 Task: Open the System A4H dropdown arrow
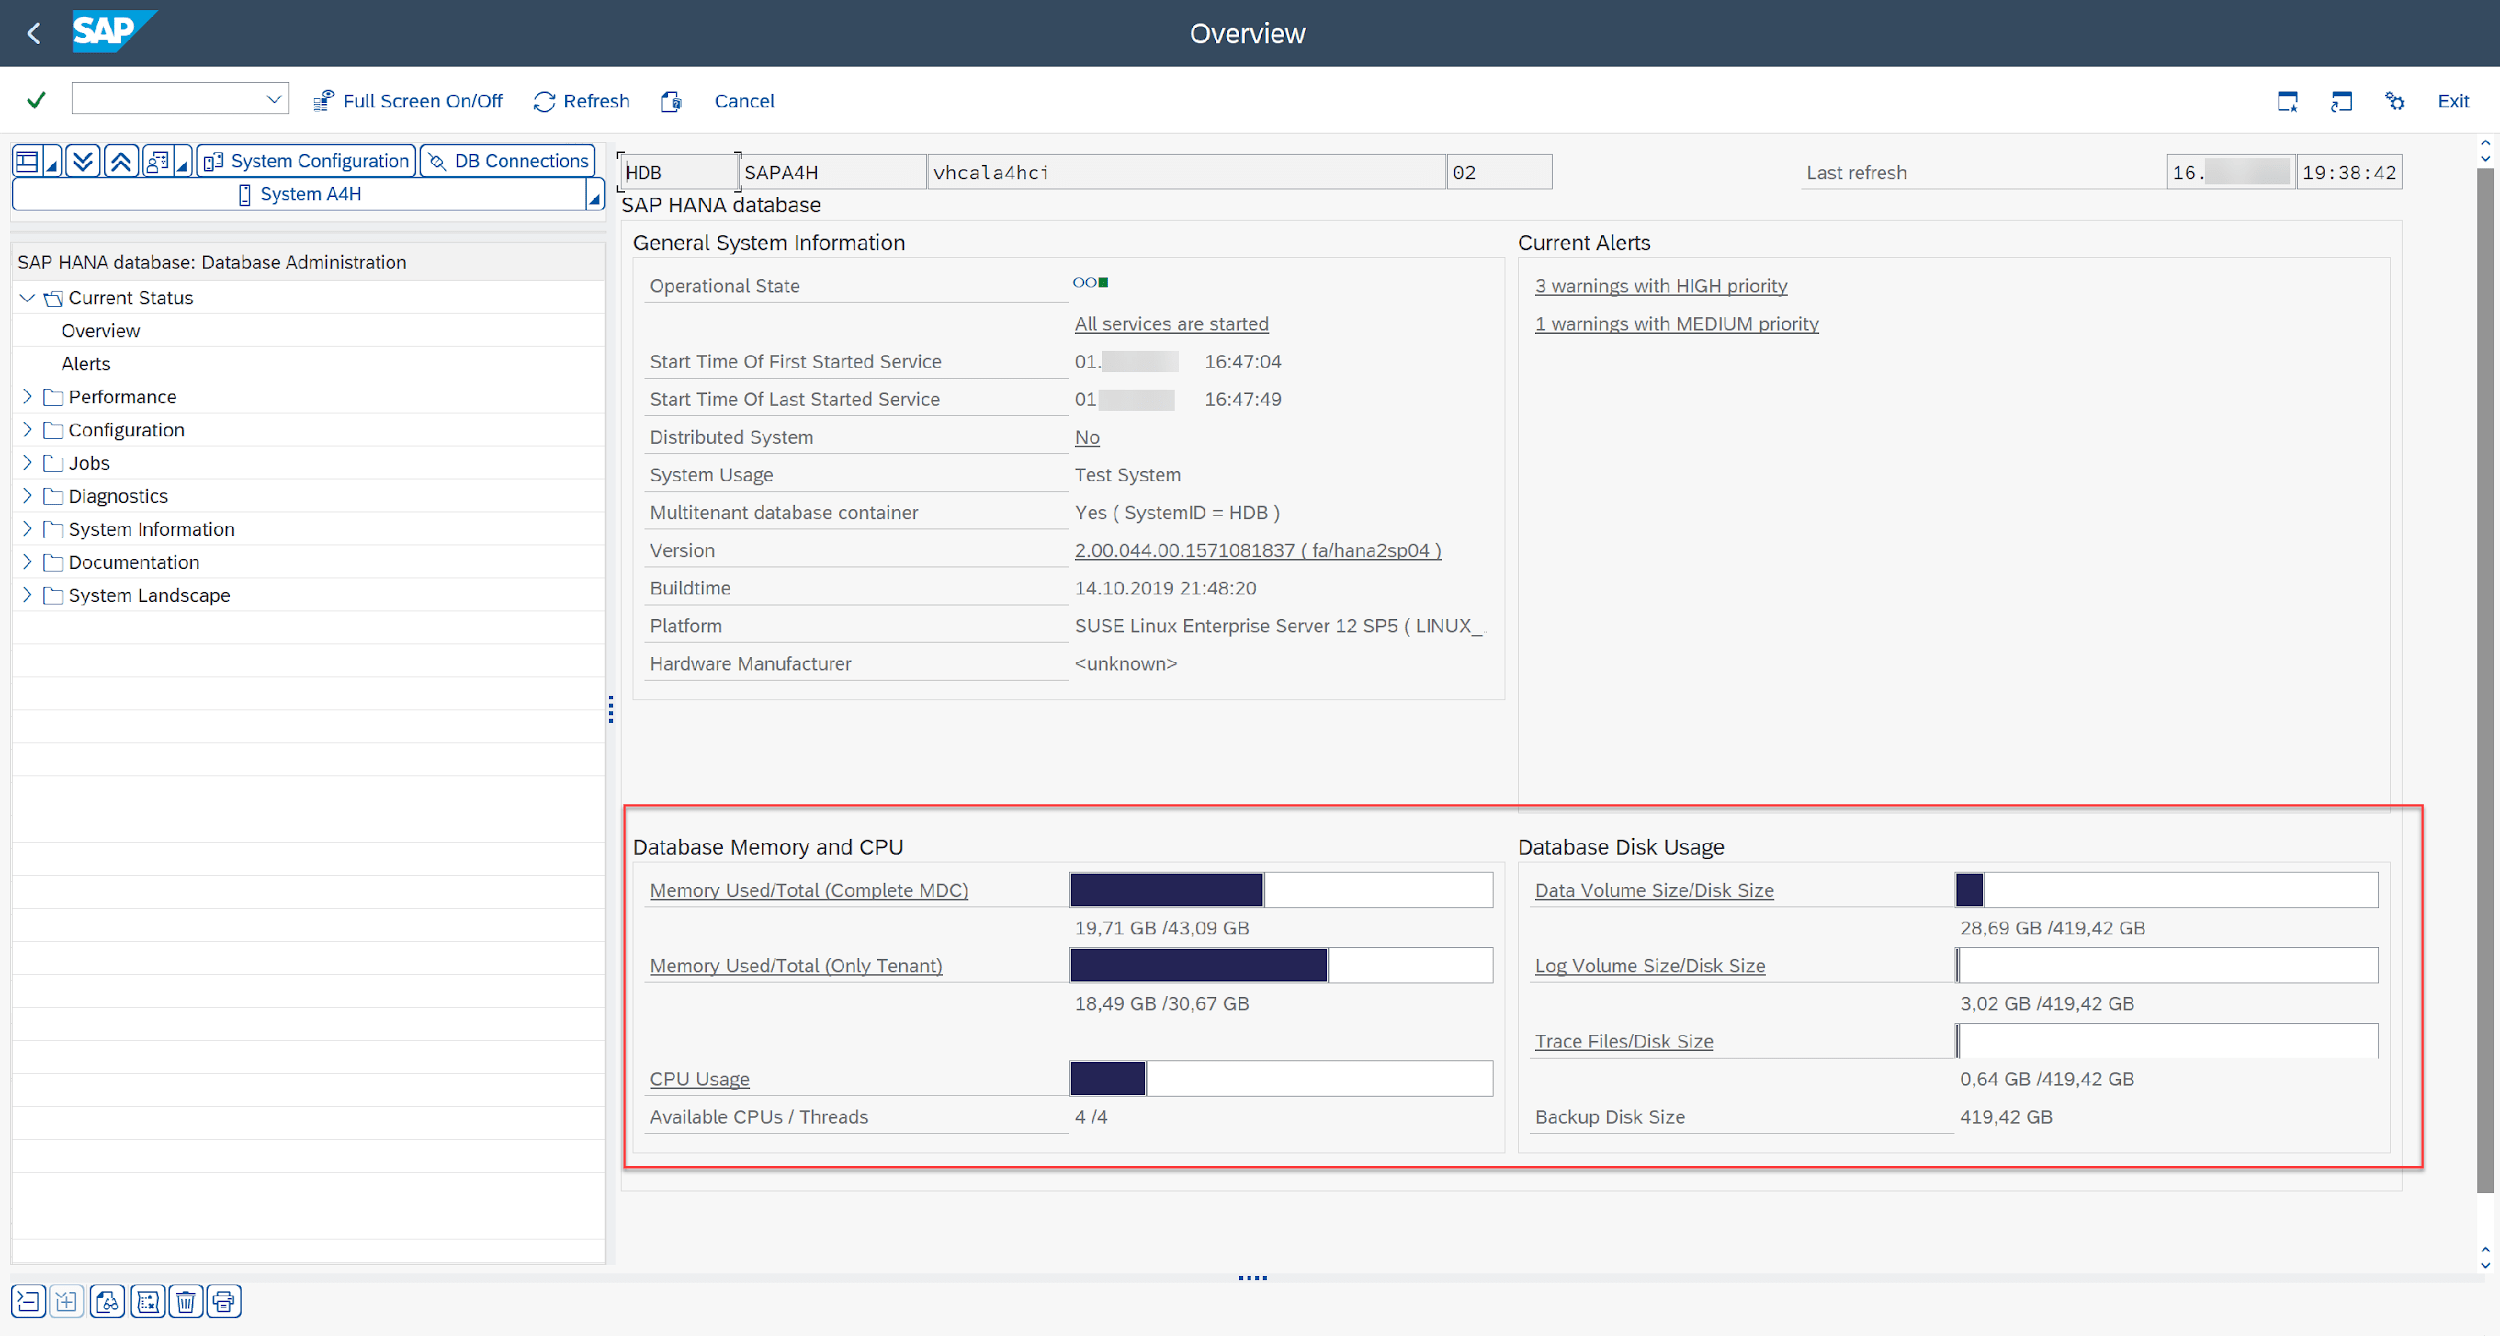coord(594,196)
